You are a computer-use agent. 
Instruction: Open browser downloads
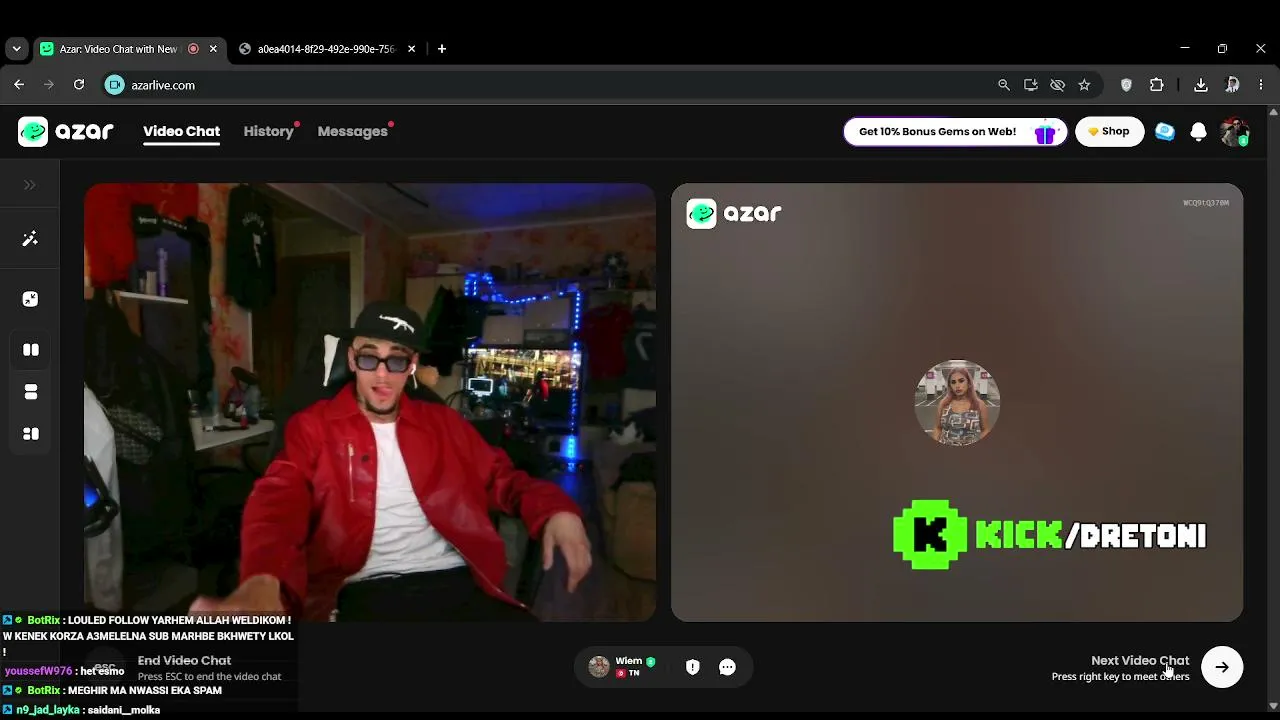tap(1201, 85)
